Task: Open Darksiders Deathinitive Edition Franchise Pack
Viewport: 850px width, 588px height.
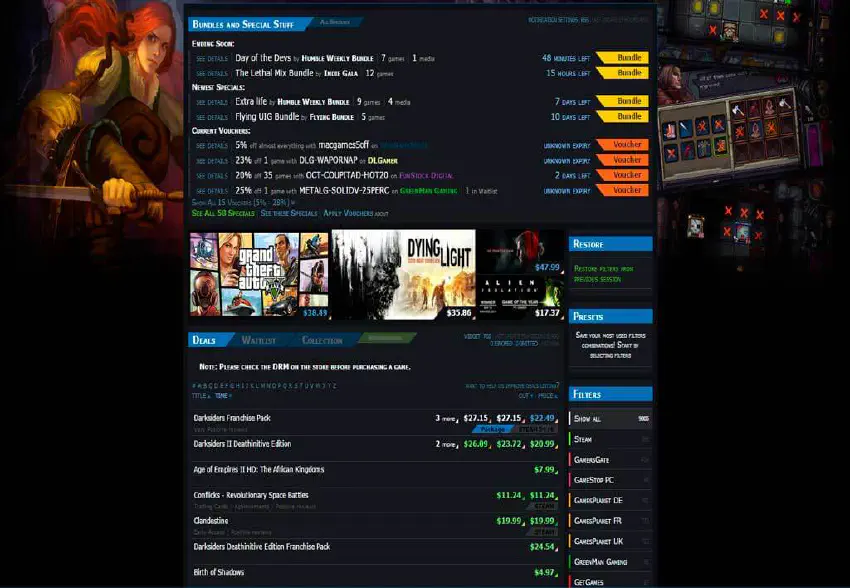Action: coord(262,547)
